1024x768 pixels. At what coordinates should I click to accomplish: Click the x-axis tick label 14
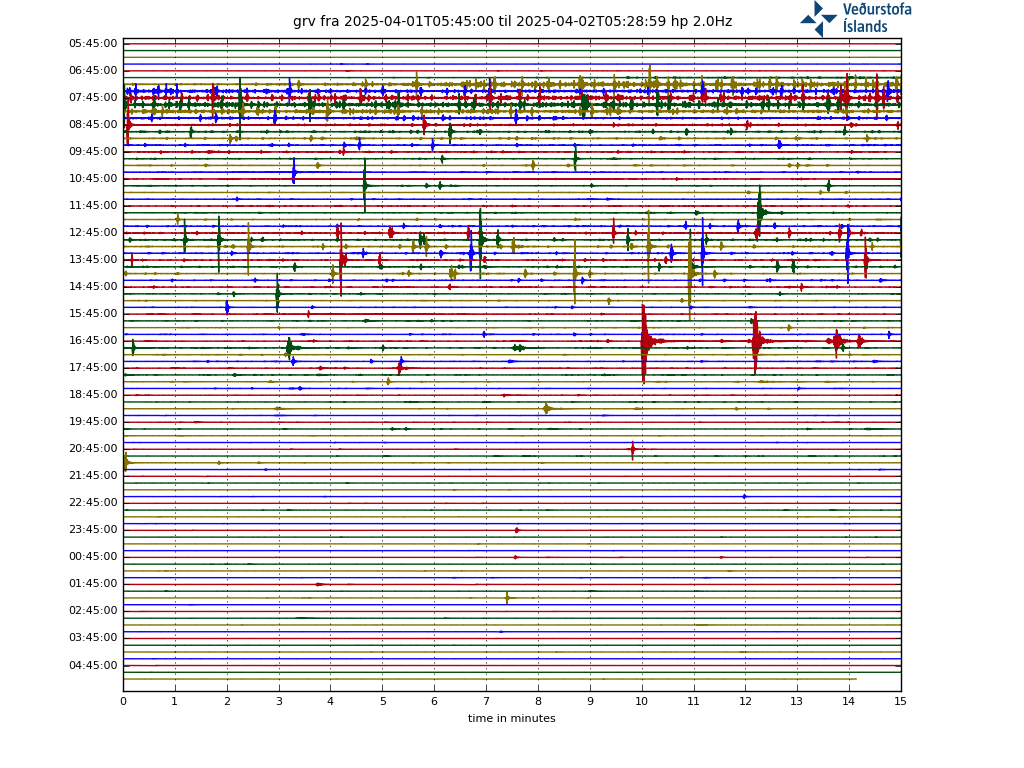pos(849,701)
